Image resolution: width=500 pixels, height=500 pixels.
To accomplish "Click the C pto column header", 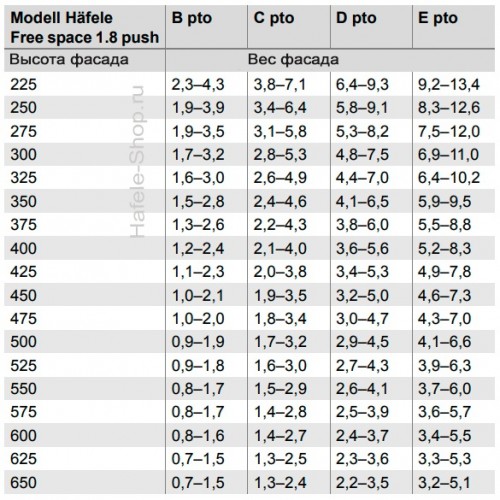I will coord(274,18).
